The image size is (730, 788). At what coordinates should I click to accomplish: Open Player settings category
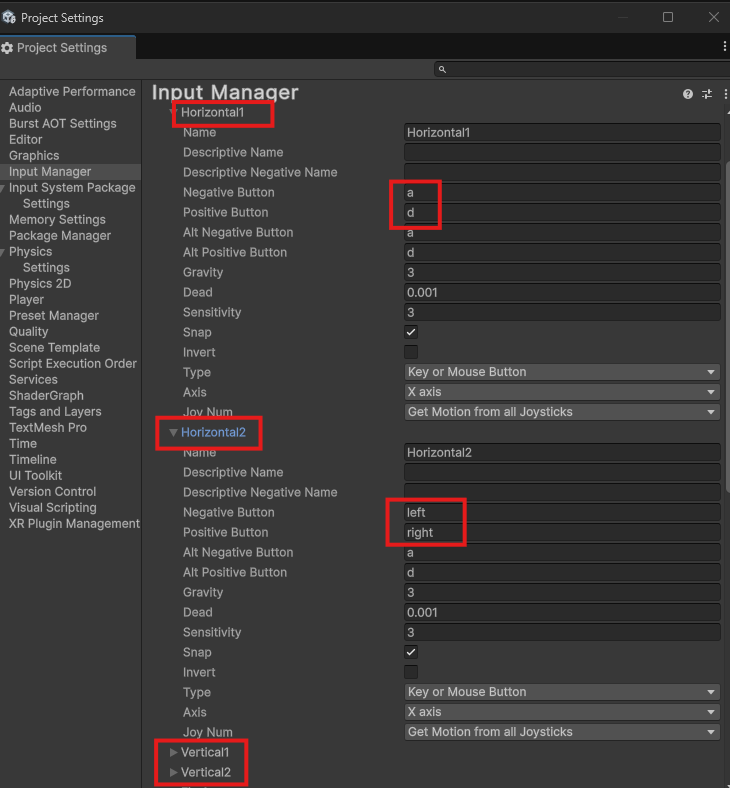(x=26, y=300)
